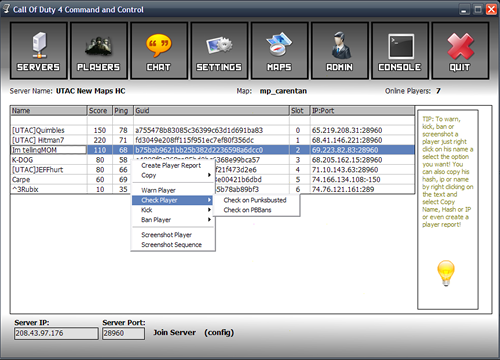Screen dimensions: 500x360
Task: Expand the Kick submenu
Action: pos(173,210)
